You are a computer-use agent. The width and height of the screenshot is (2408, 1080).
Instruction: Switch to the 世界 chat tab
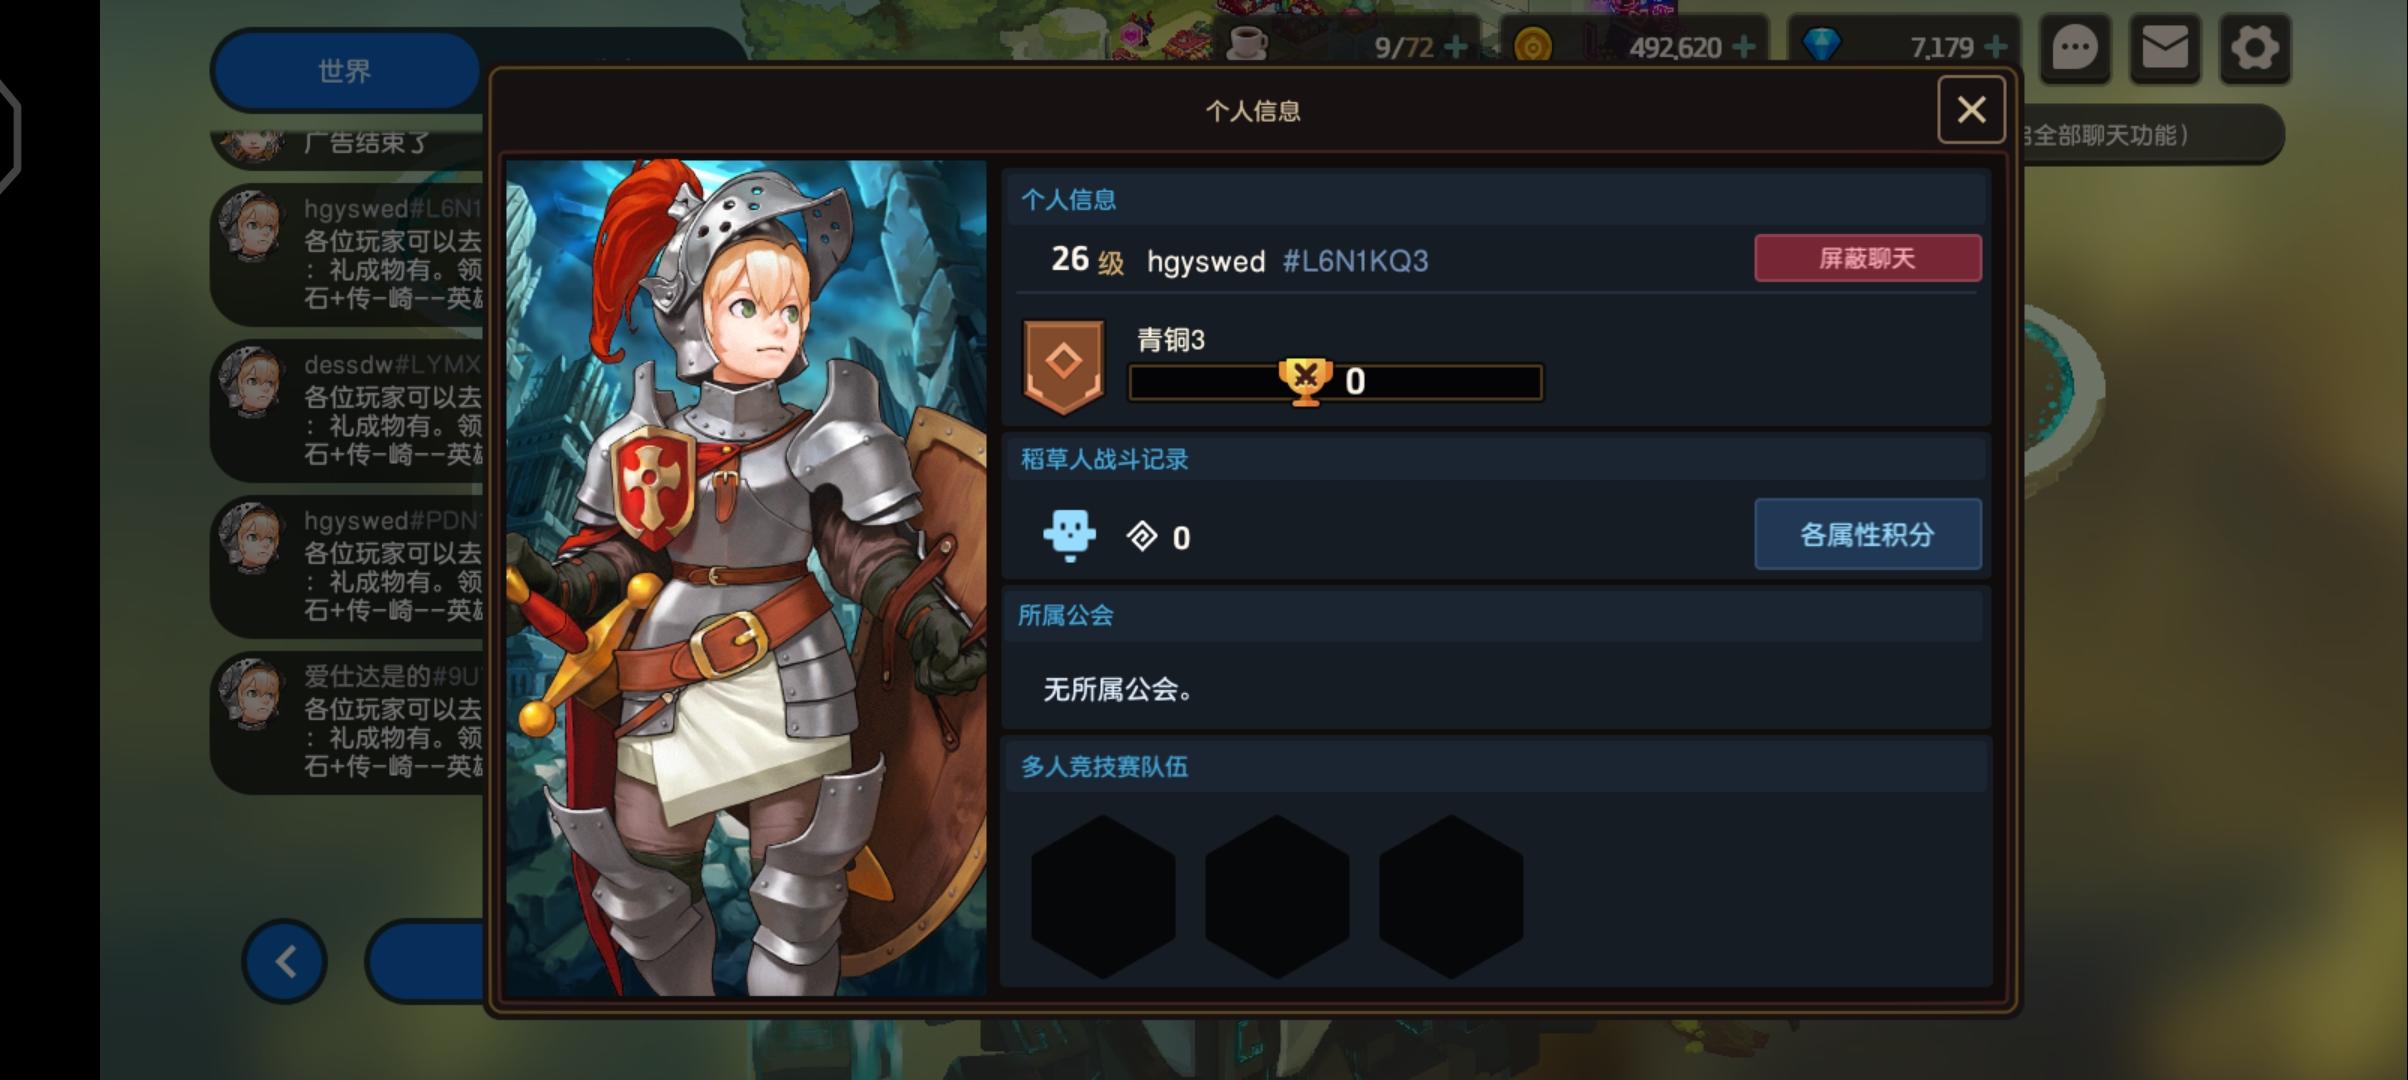tap(345, 71)
